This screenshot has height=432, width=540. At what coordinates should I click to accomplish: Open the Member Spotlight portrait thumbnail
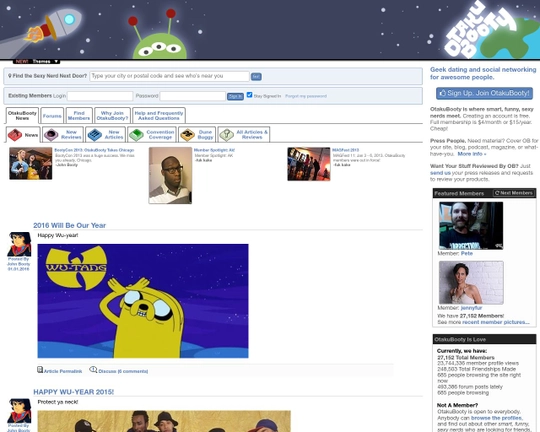point(170,175)
